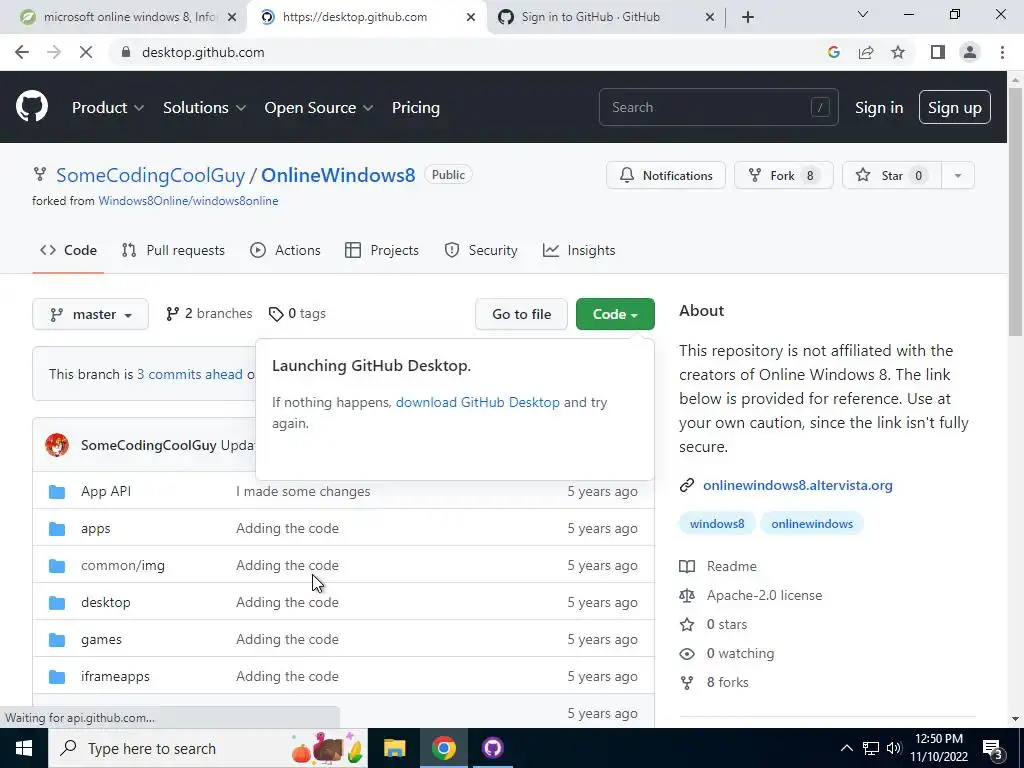Expand the Product menu

click(108, 108)
